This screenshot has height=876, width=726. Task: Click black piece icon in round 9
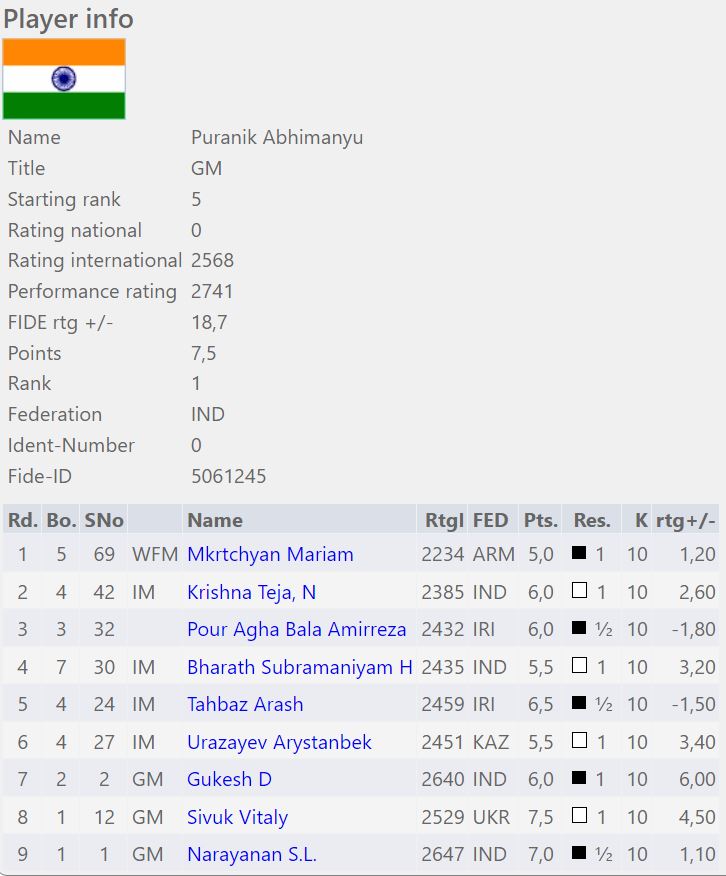(x=579, y=853)
